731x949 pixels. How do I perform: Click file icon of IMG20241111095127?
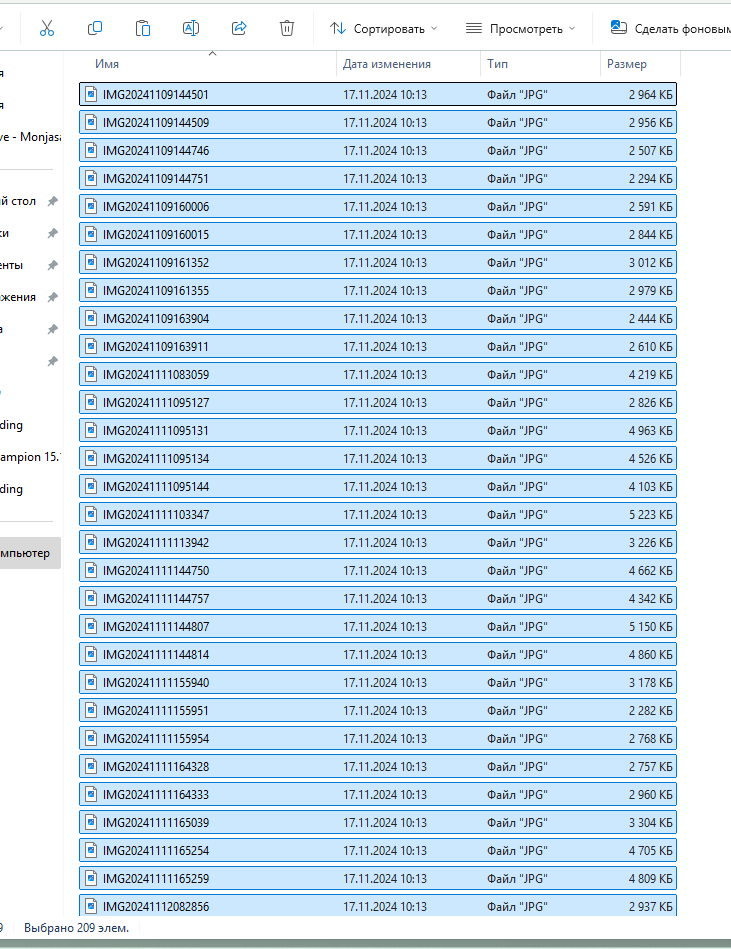coord(91,402)
